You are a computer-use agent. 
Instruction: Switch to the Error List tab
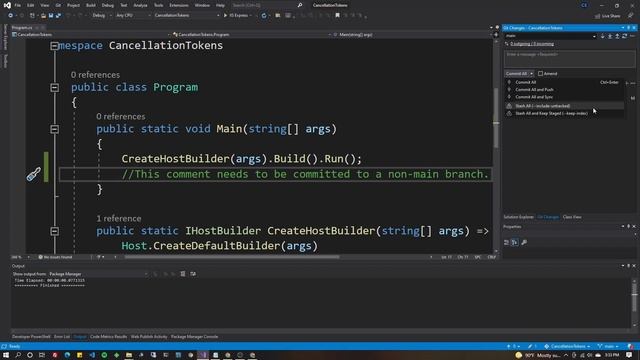pyautogui.click(x=62, y=337)
